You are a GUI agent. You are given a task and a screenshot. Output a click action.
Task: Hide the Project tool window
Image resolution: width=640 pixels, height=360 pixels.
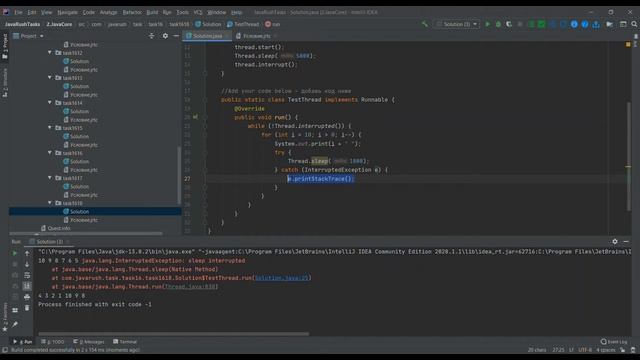176,36
